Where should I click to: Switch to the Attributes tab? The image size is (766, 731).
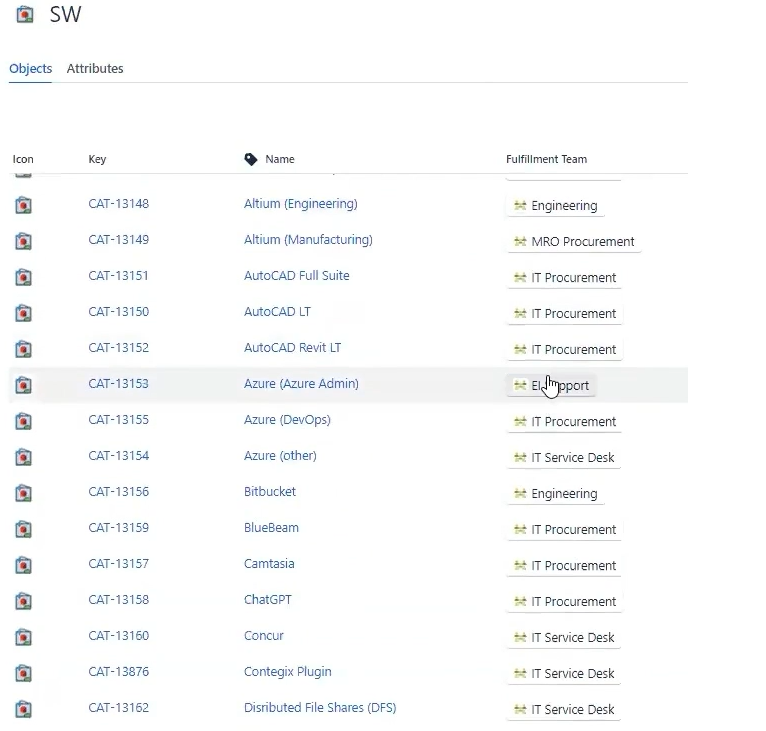95,68
